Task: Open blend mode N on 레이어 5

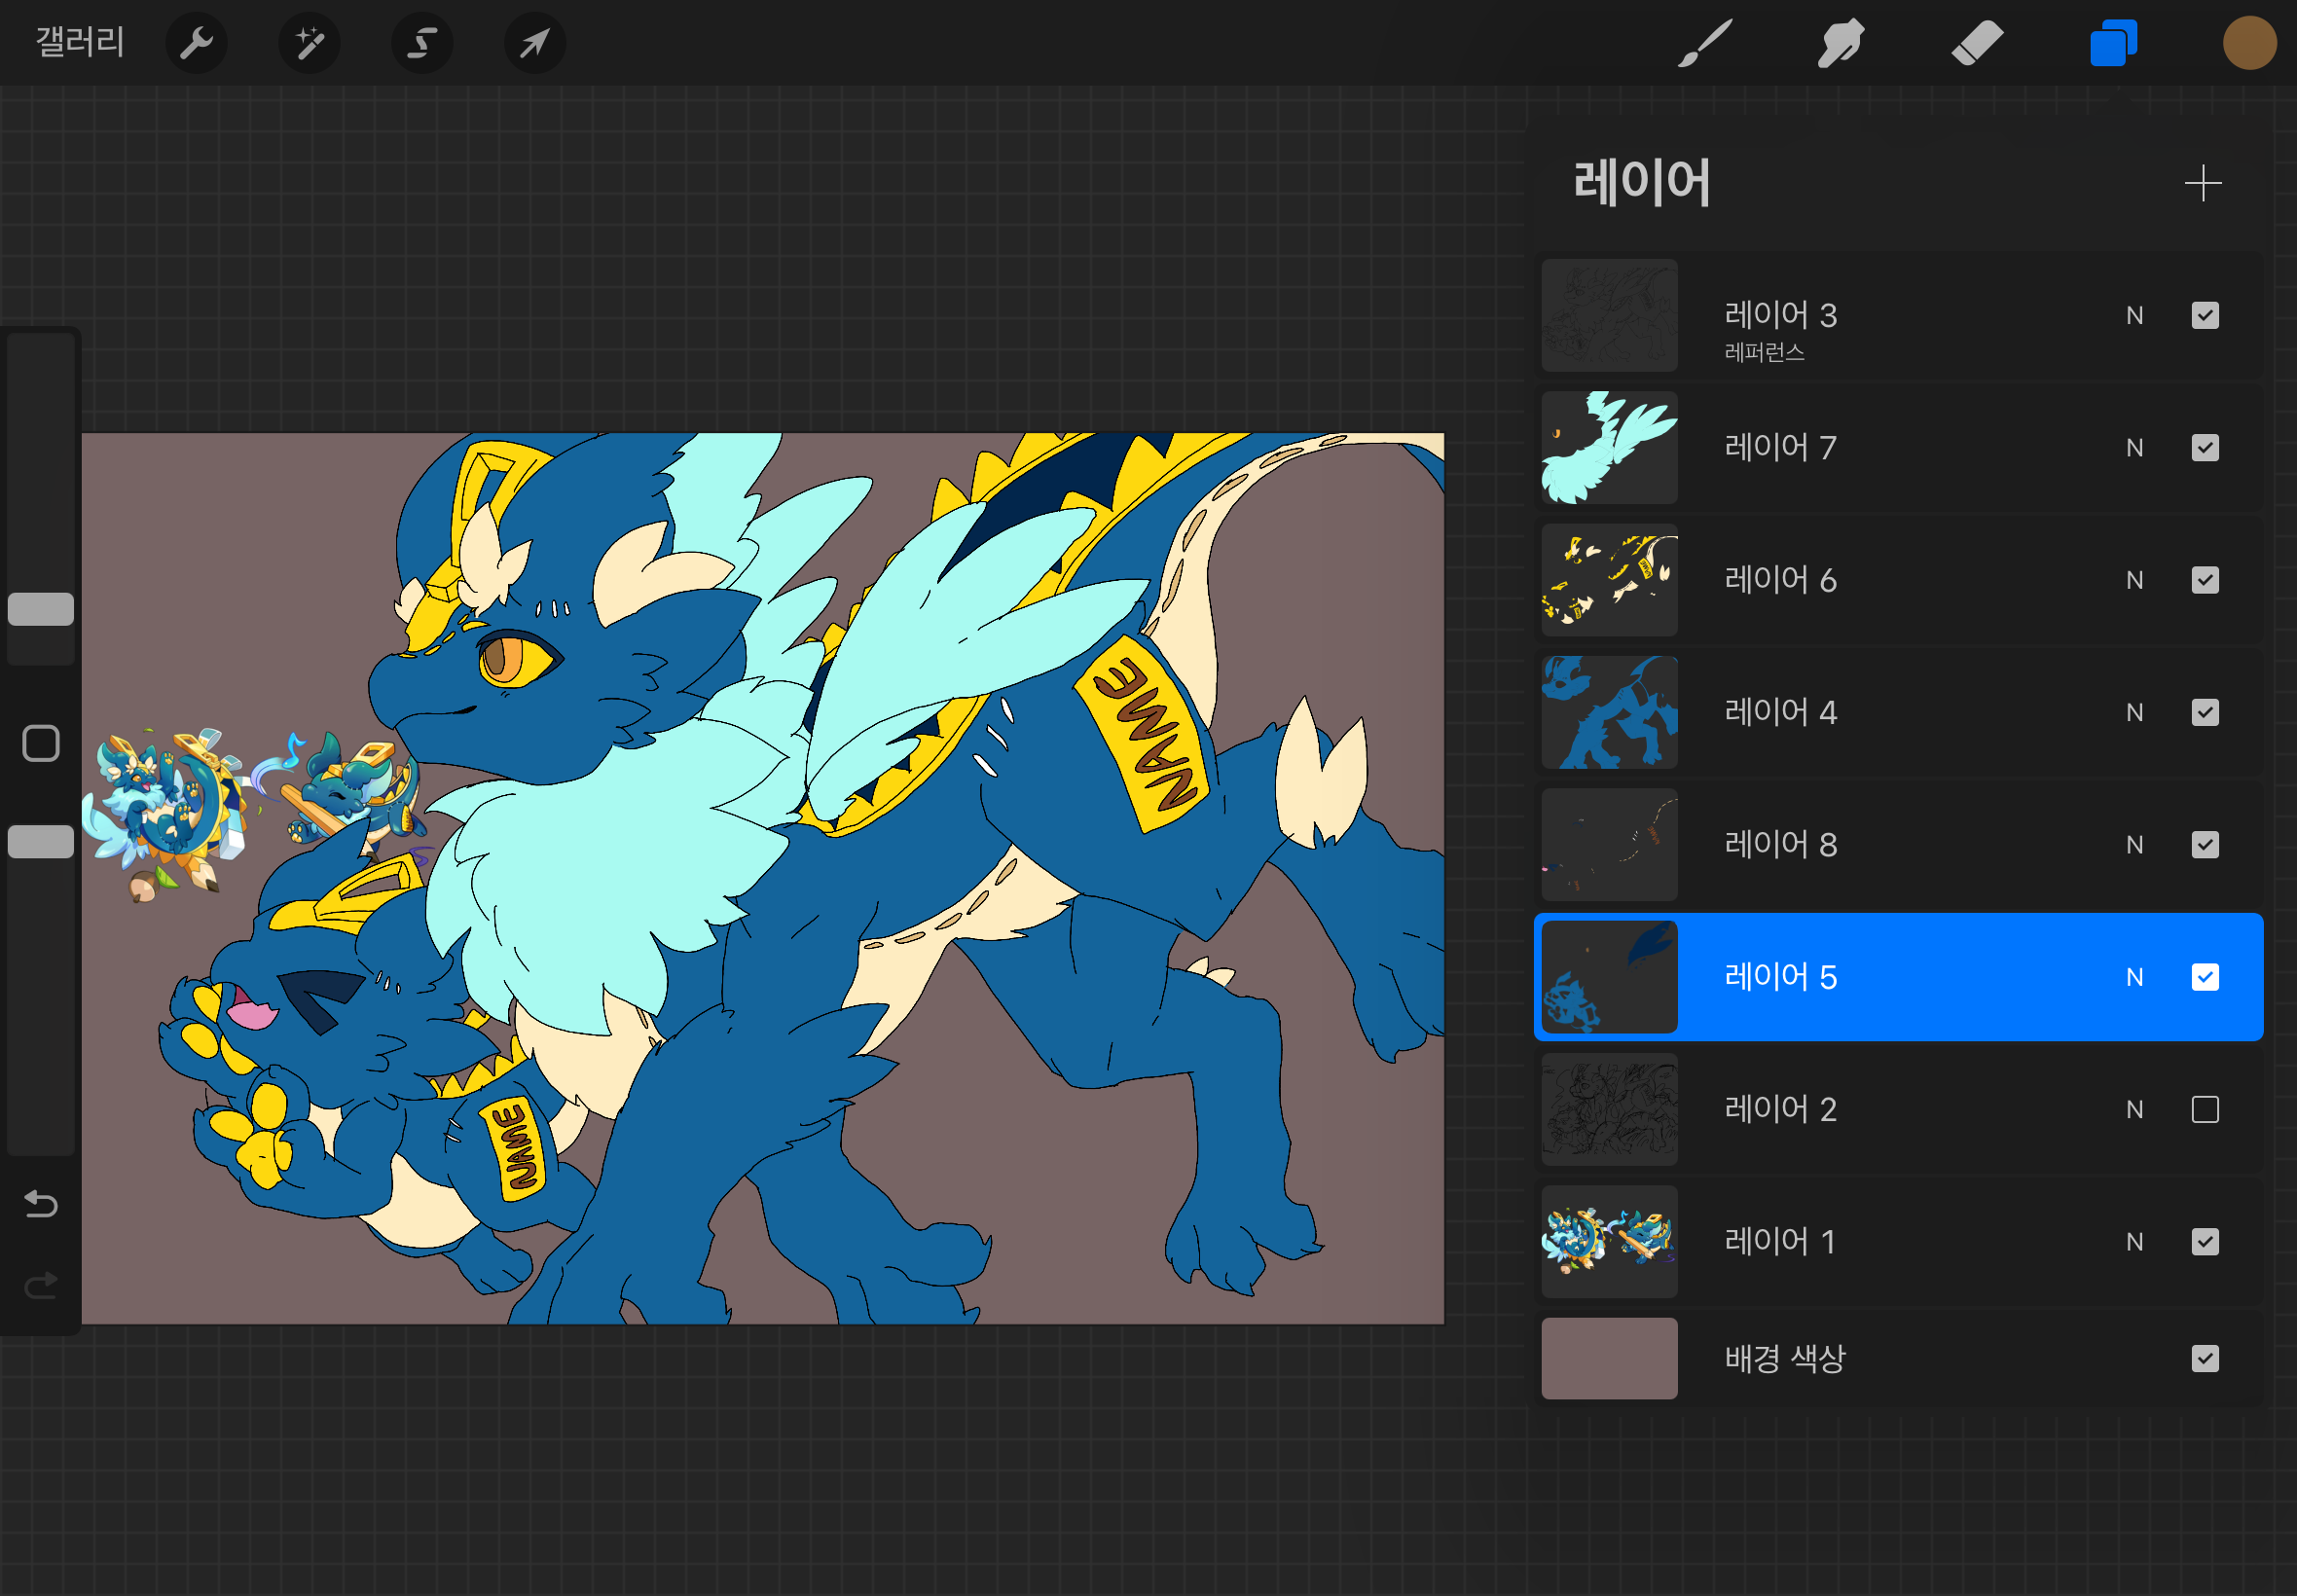Action: point(2134,977)
